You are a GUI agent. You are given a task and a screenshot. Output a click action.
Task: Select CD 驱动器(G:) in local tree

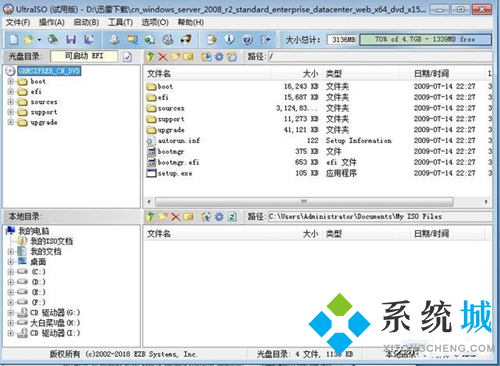(x=55, y=313)
